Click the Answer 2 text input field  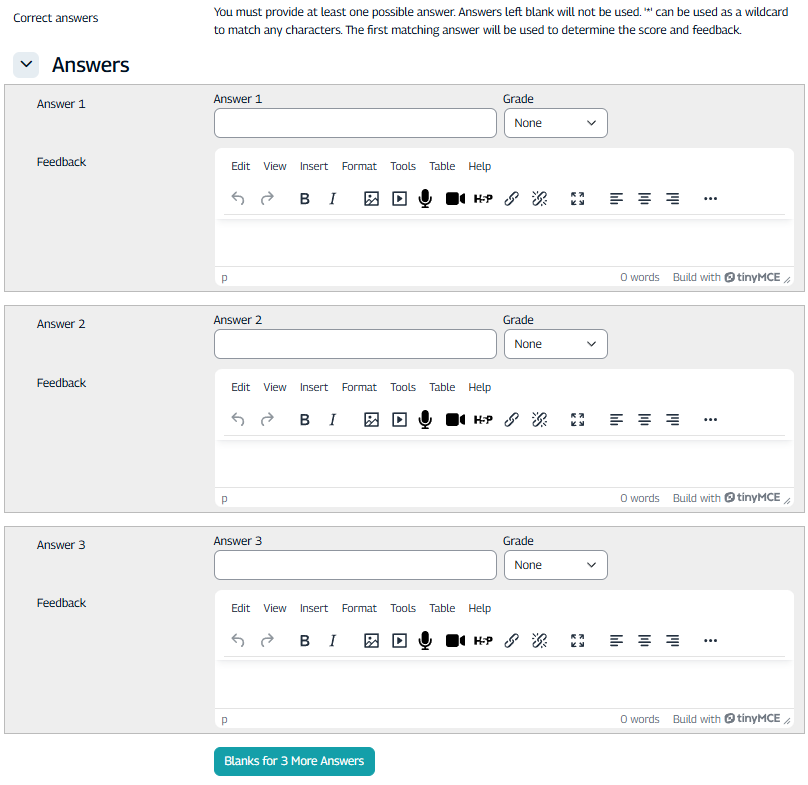click(355, 344)
